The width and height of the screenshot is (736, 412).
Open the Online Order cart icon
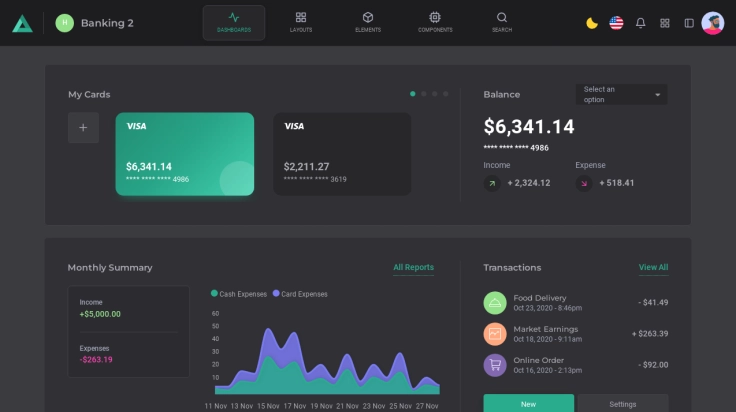tap(495, 365)
